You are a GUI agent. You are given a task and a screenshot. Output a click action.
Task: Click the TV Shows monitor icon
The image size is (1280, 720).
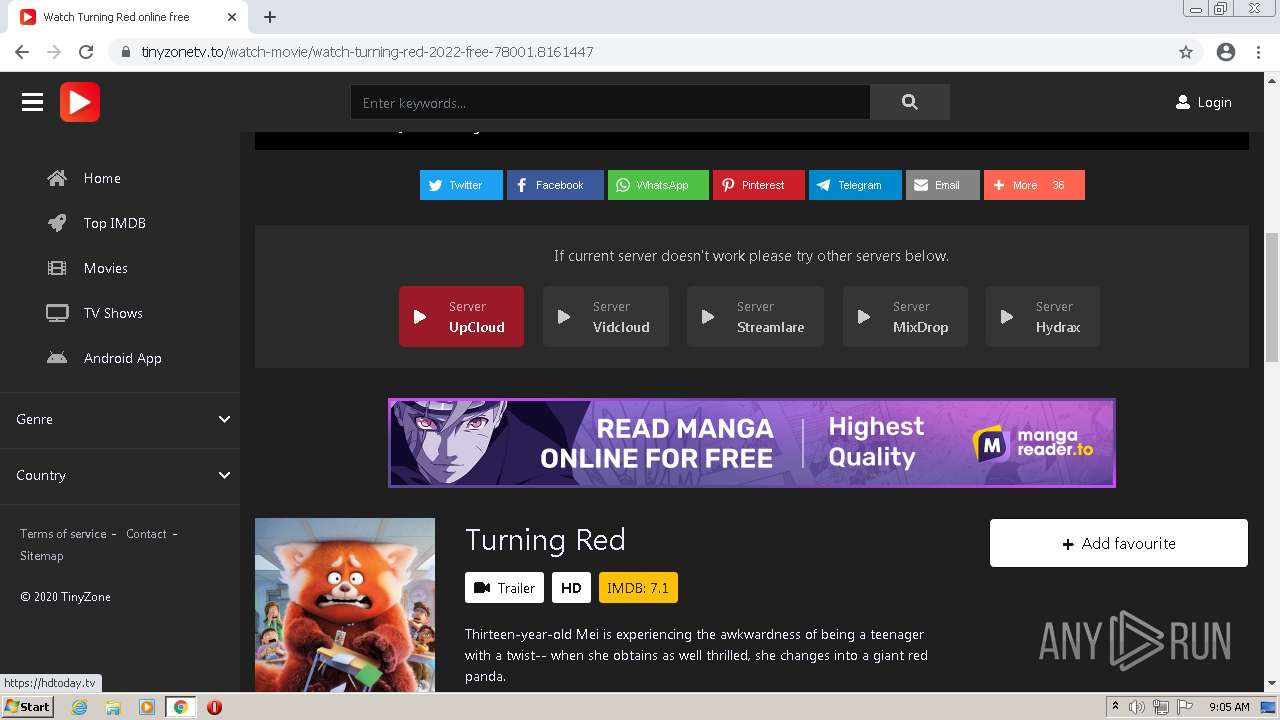click(57, 313)
